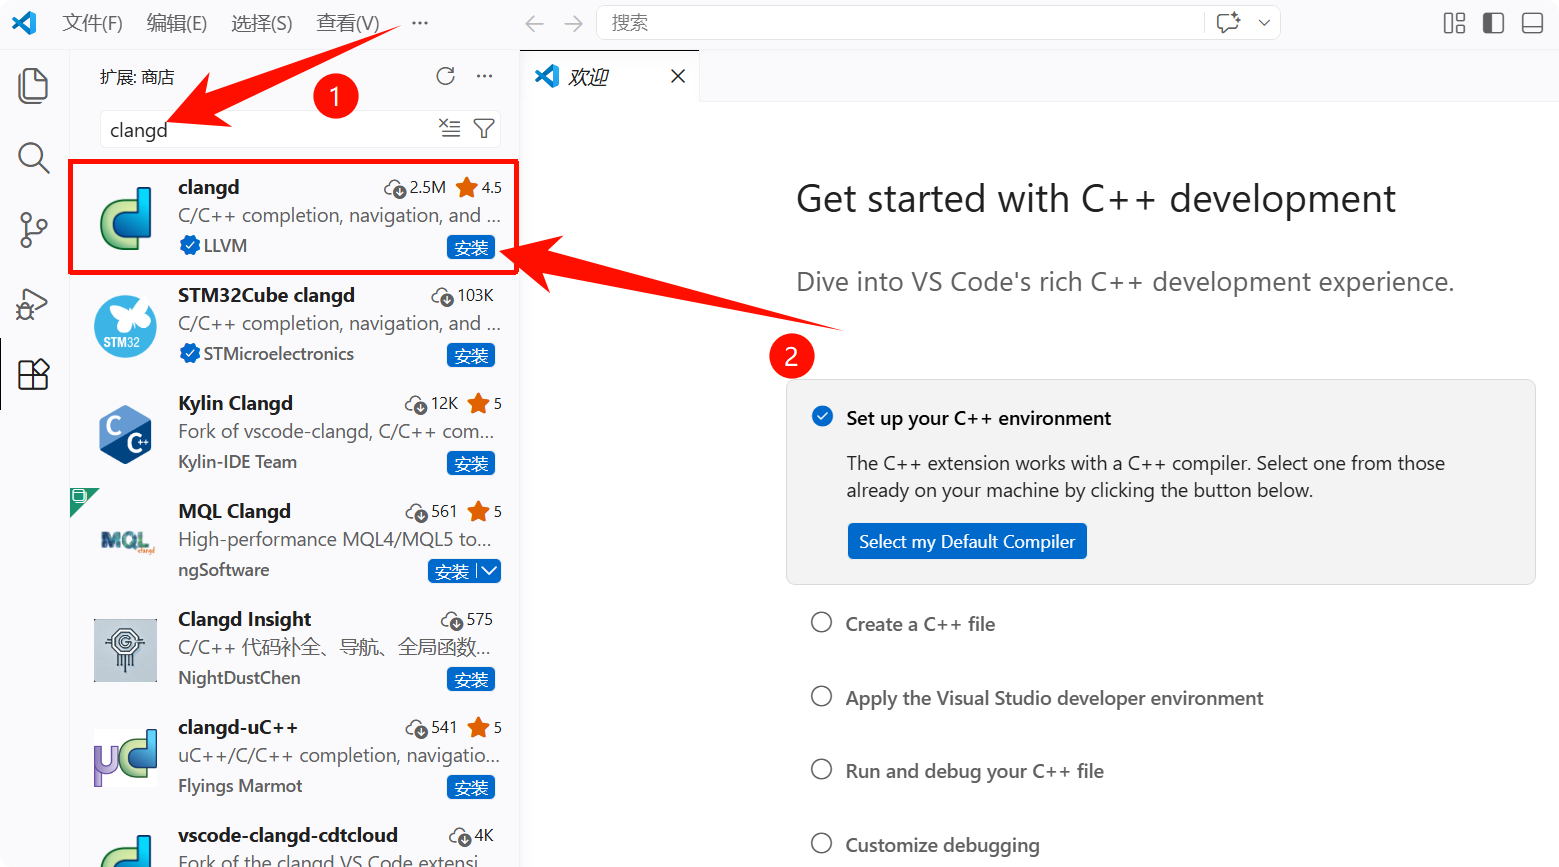1559x867 pixels.
Task: Click the star rating icon on clangd
Action: point(466,187)
